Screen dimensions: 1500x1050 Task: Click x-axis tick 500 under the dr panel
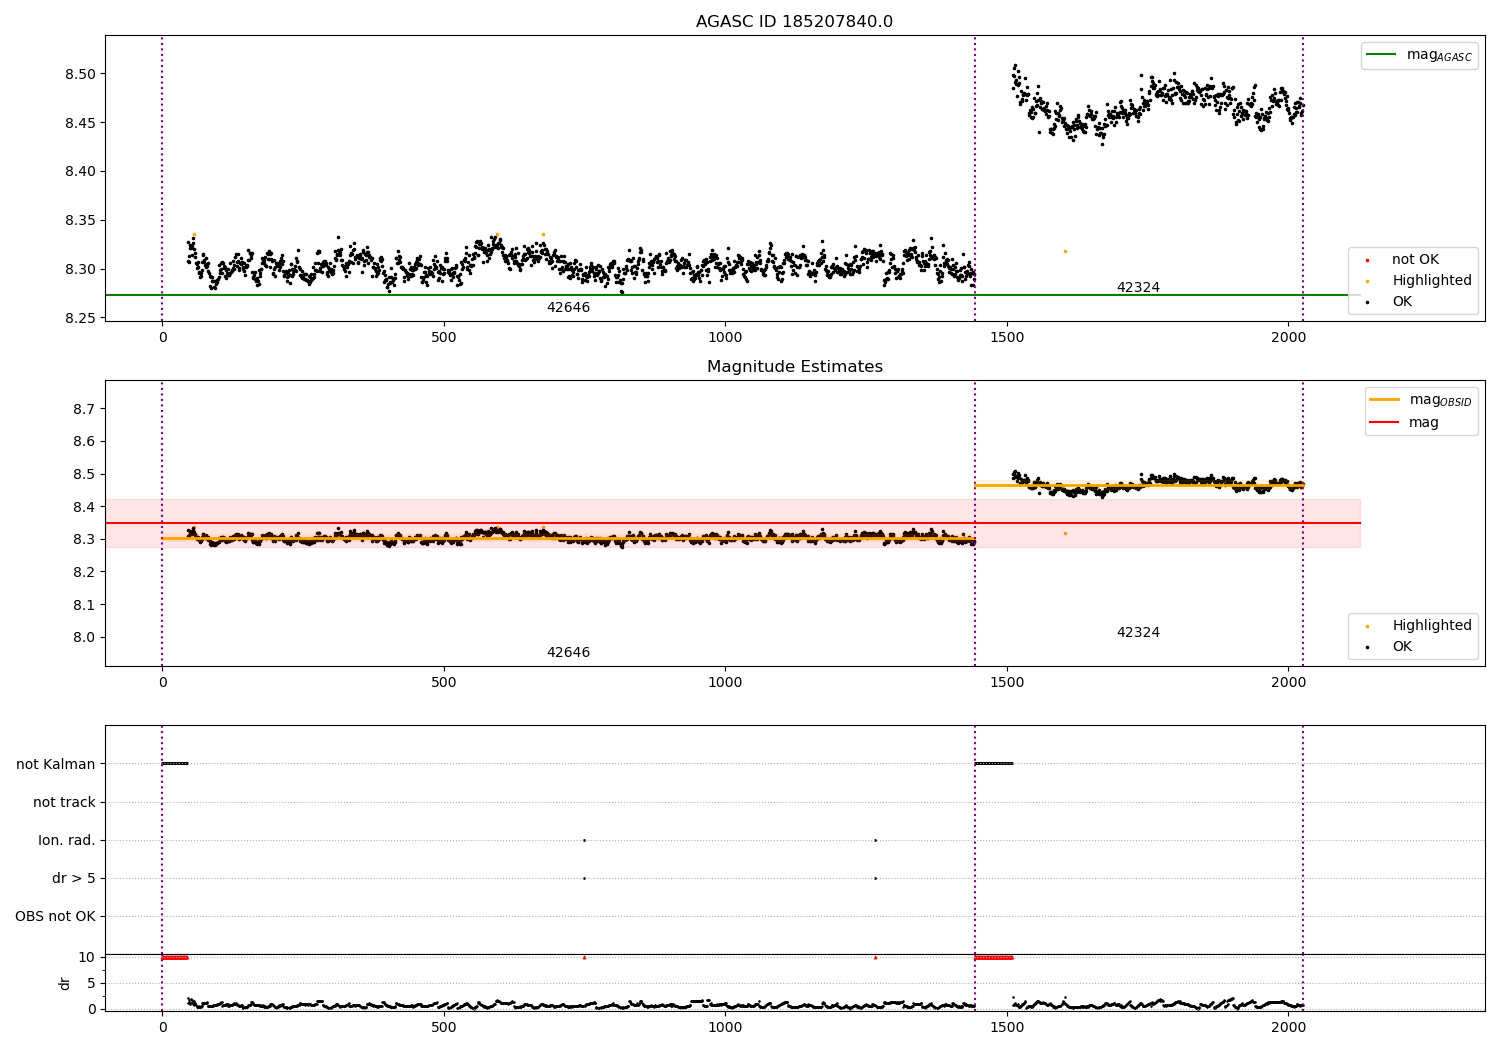click(x=444, y=1026)
